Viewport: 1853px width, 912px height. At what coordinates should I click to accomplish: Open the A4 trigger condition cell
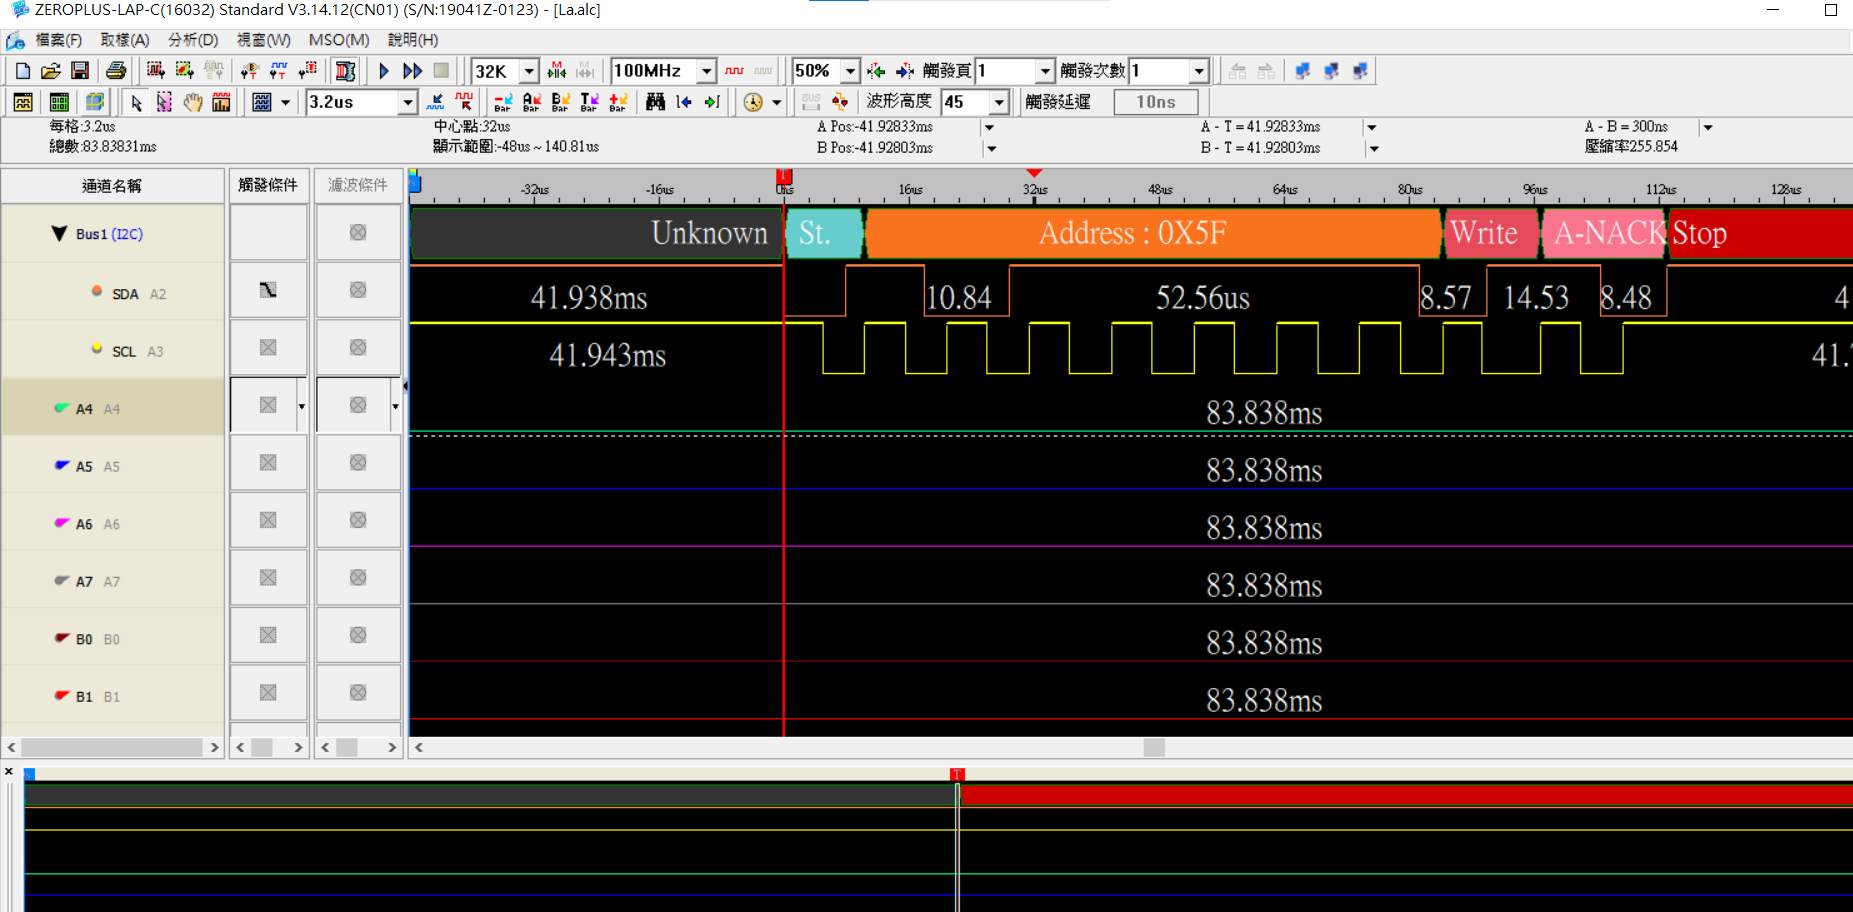pos(268,404)
